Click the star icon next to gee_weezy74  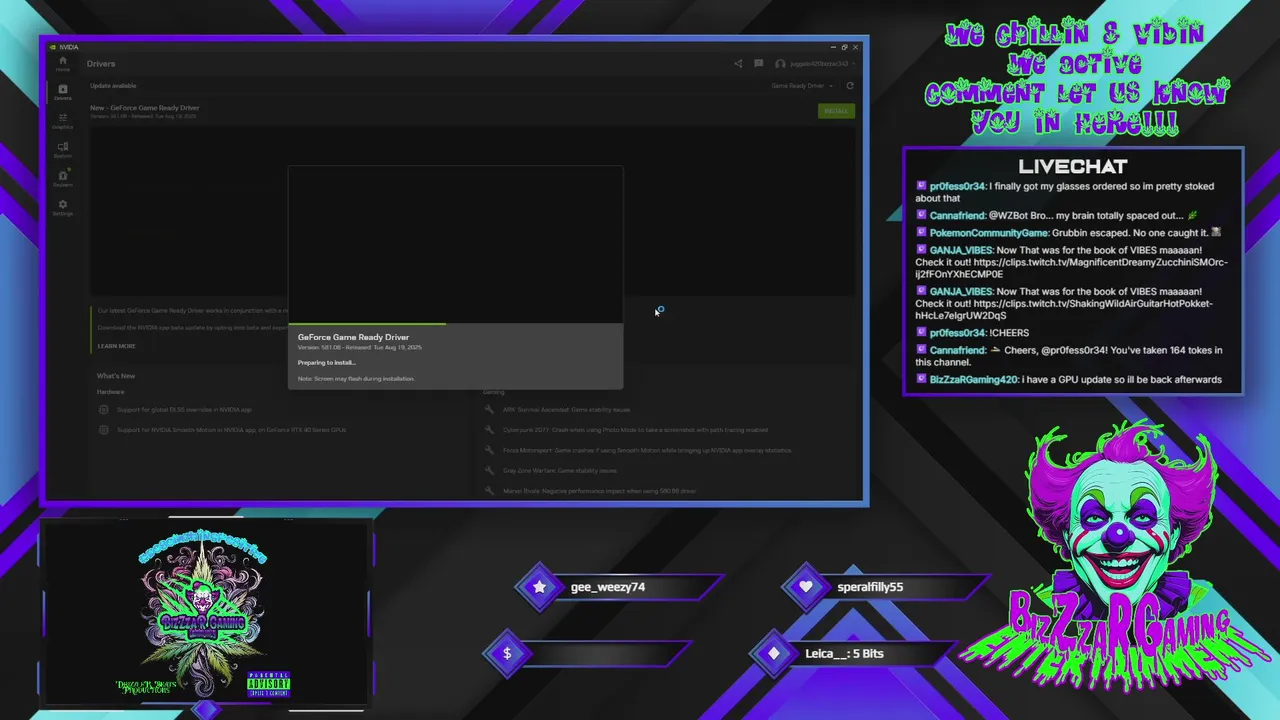(x=540, y=587)
